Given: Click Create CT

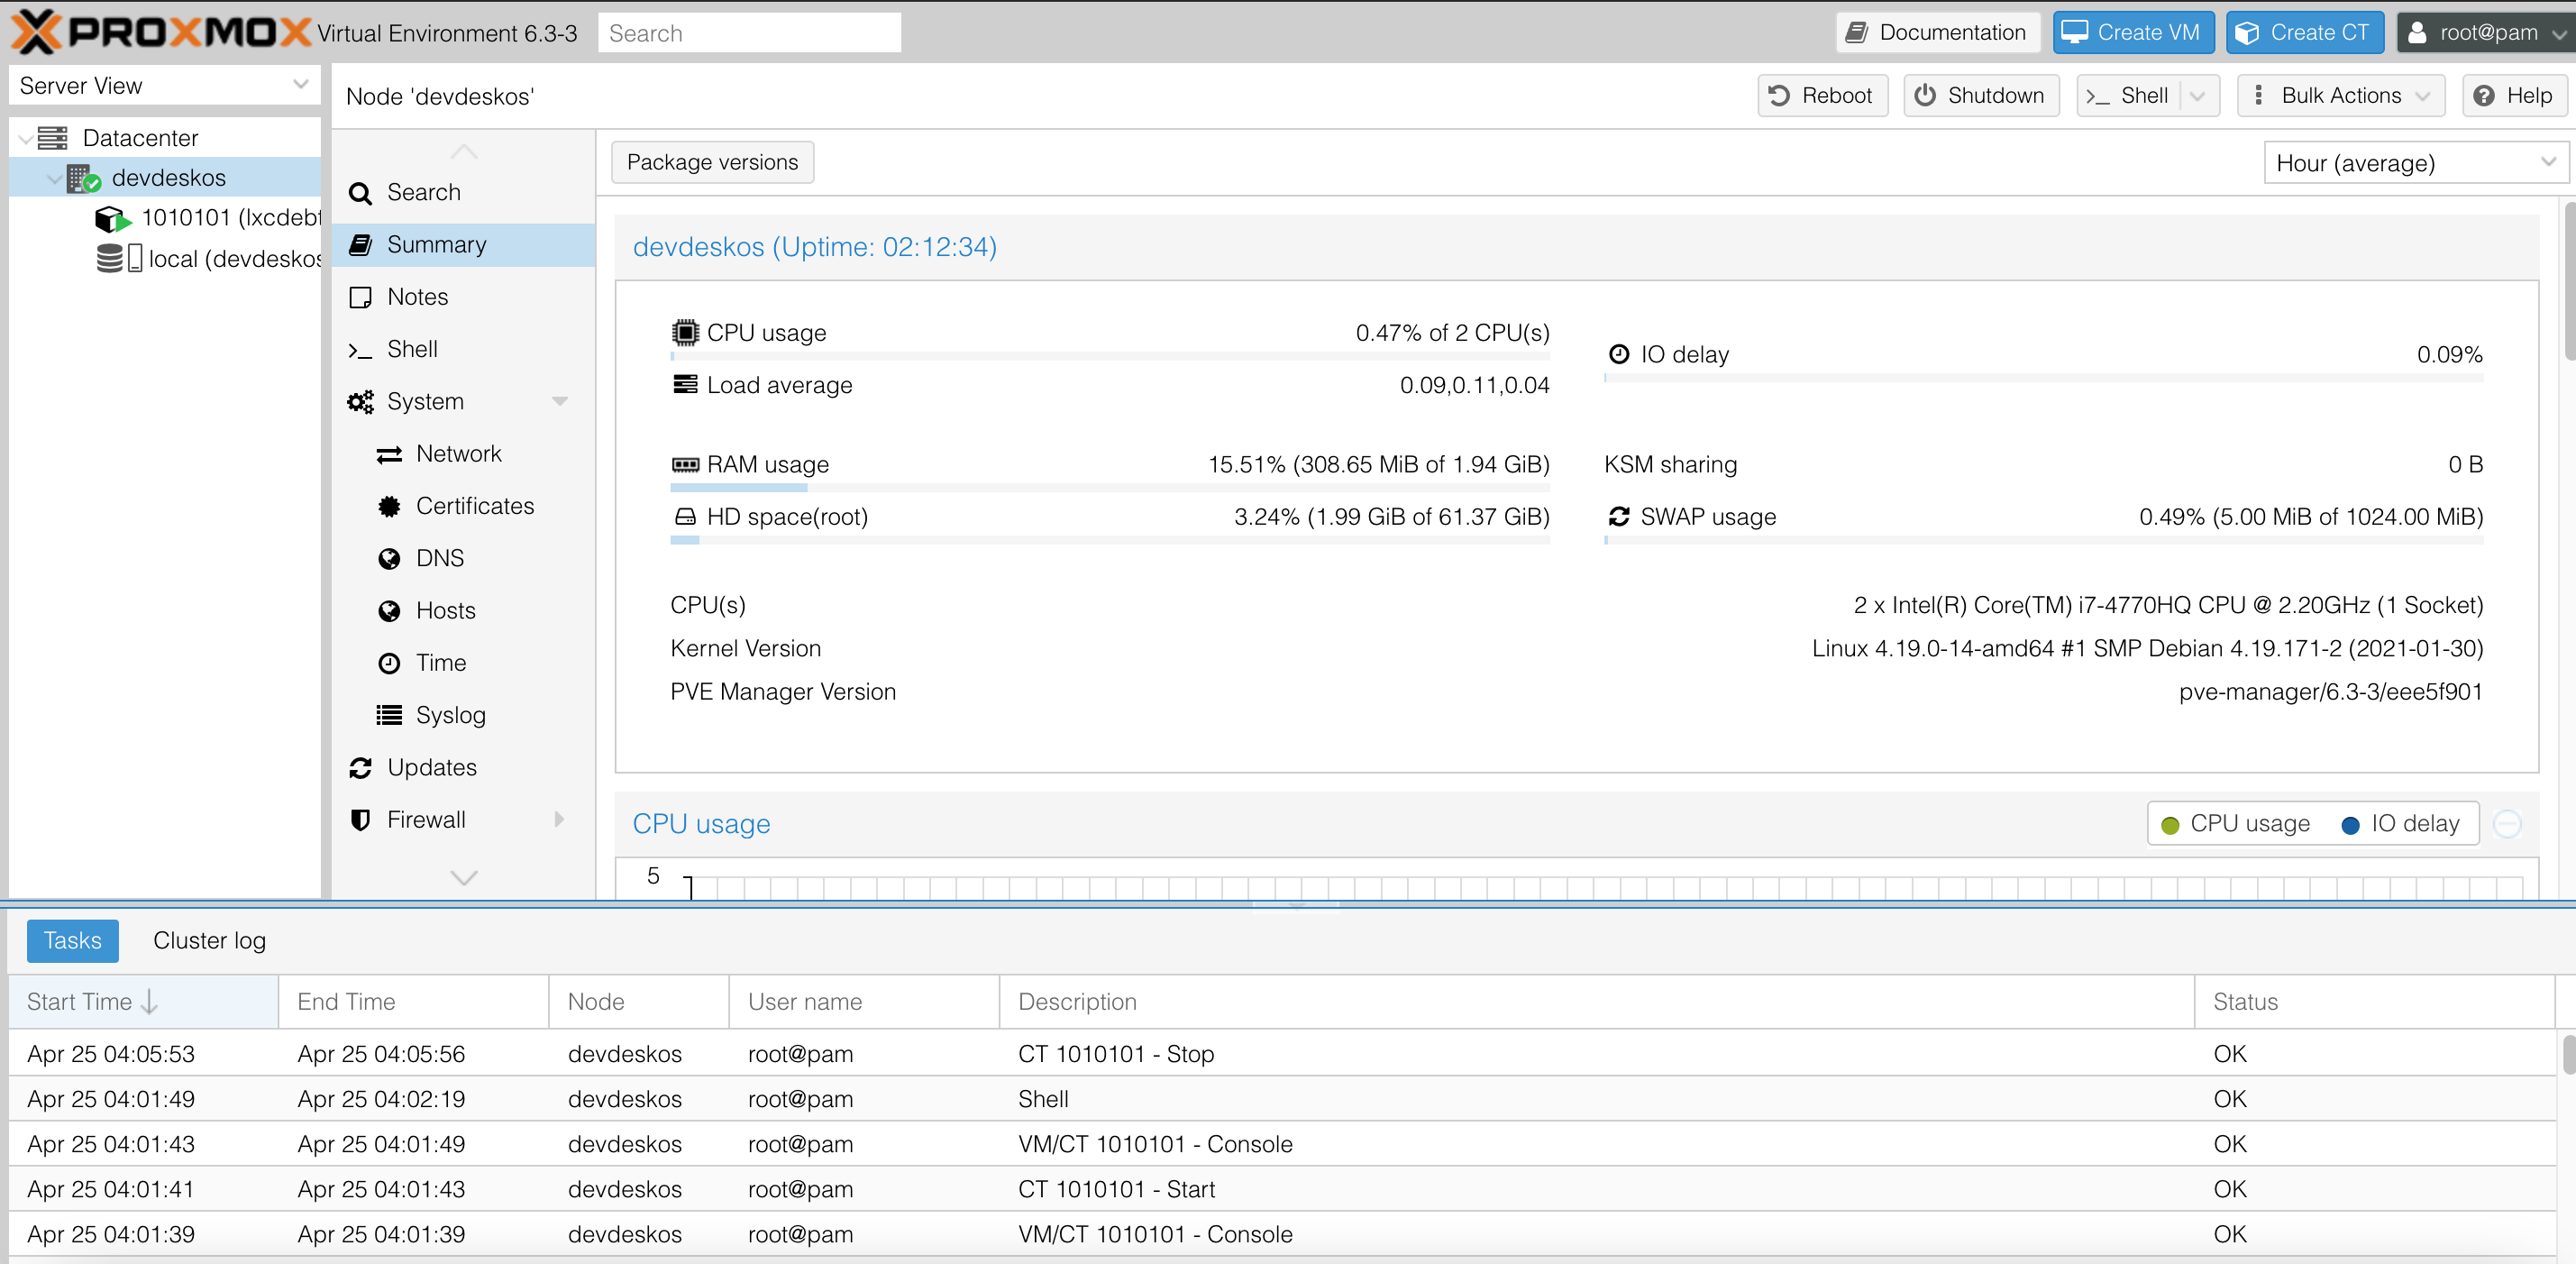Looking at the screenshot, I should click(x=2305, y=33).
